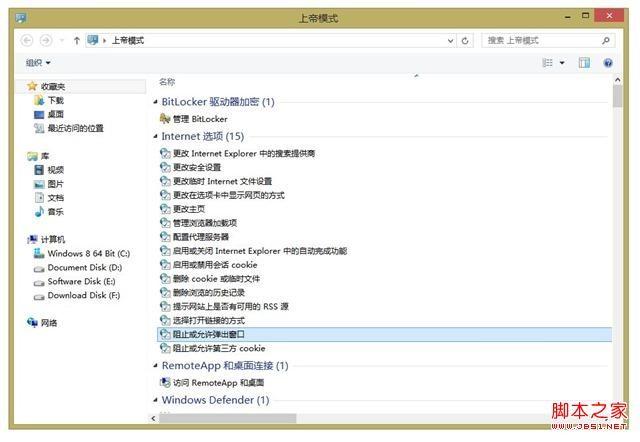Open the 图片 library

[x=56, y=184]
